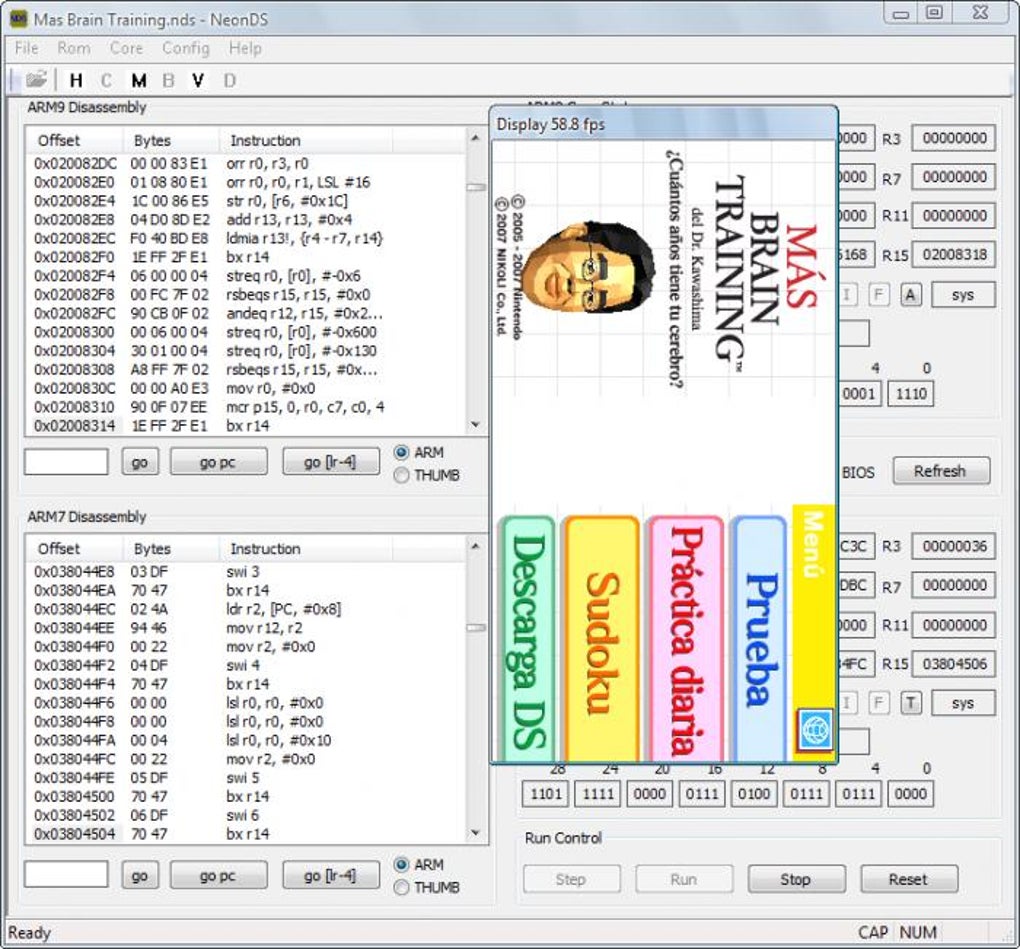Image resolution: width=1020 pixels, height=949 pixels.
Task: Toggle the ARM9 F flag button
Action: (878, 295)
